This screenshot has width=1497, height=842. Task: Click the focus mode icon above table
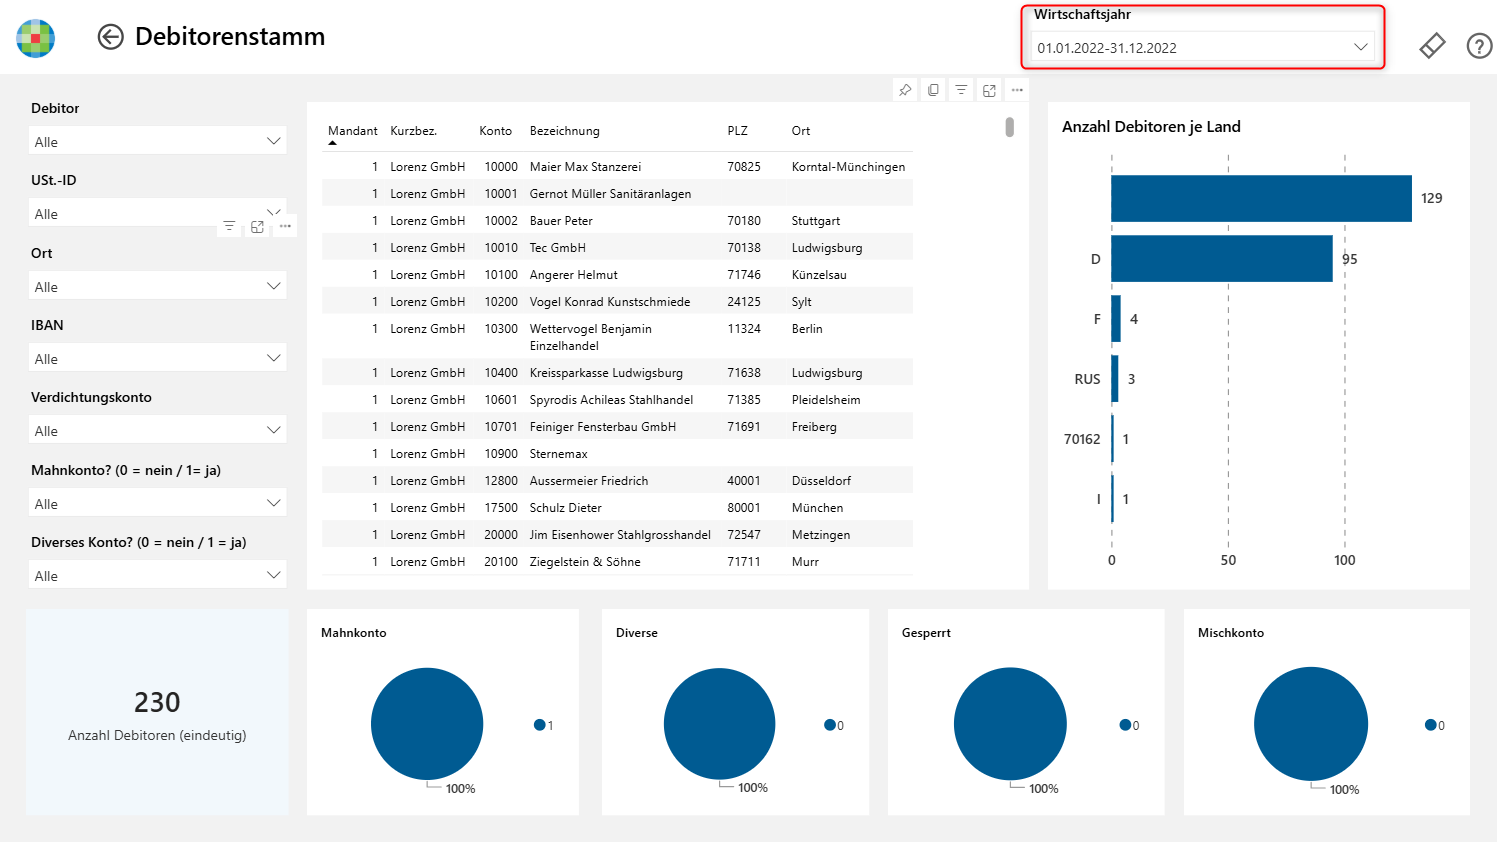coord(989,90)
